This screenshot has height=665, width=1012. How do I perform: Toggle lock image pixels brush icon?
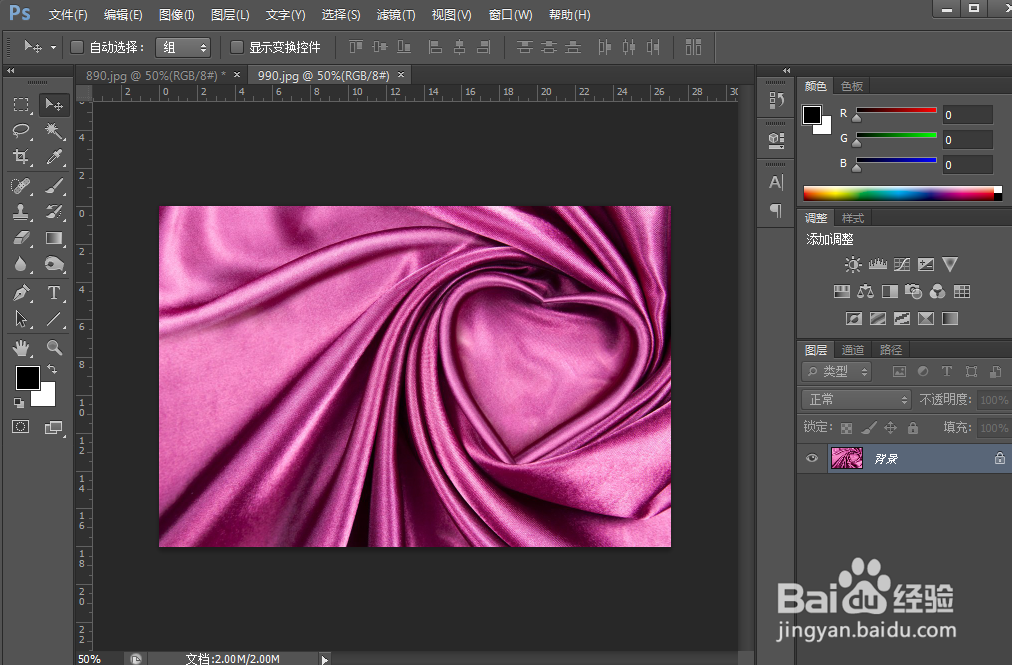click(x=869, y=427)
